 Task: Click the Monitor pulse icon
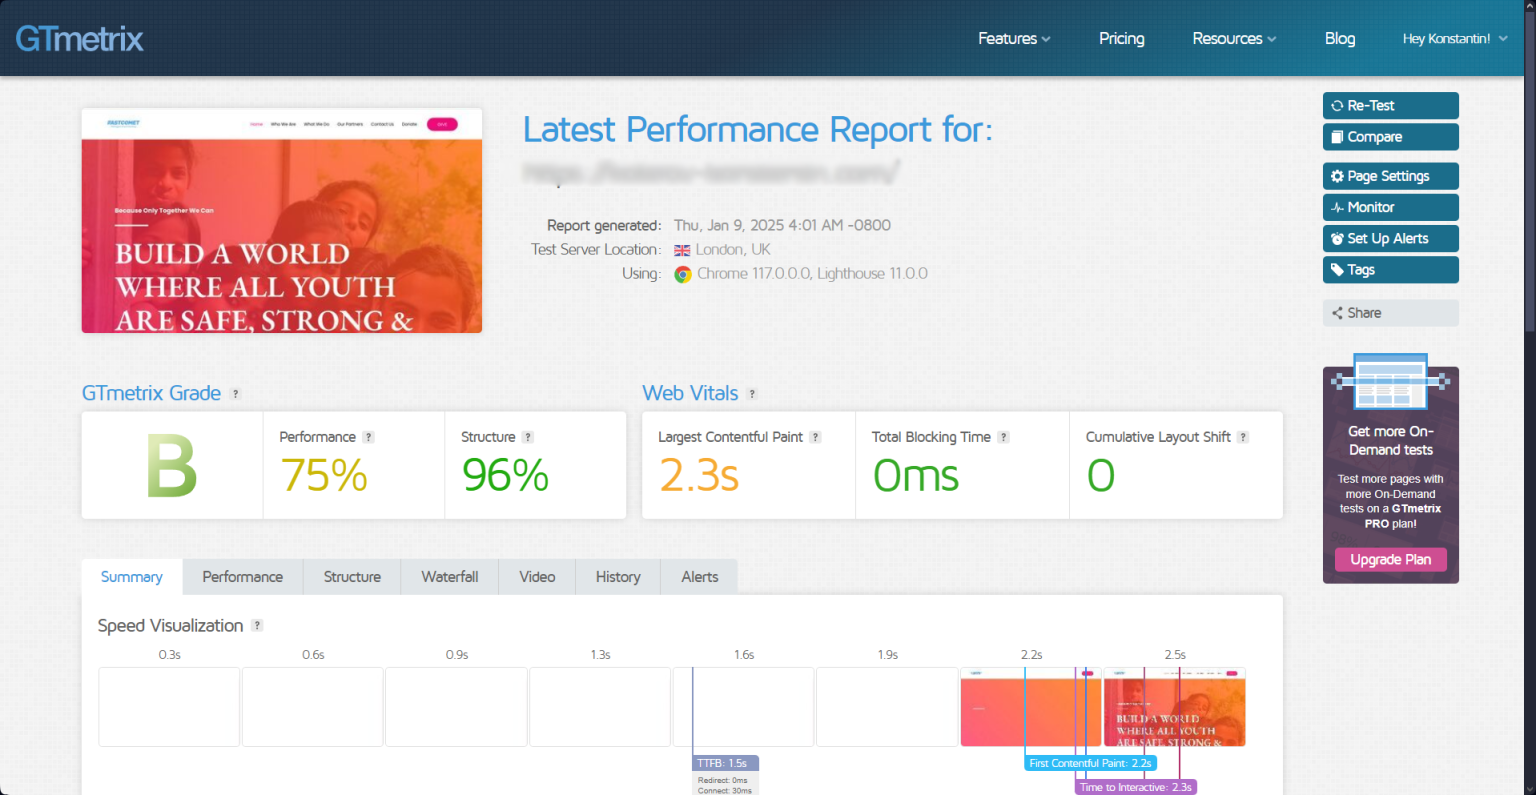click(1338, 207)
